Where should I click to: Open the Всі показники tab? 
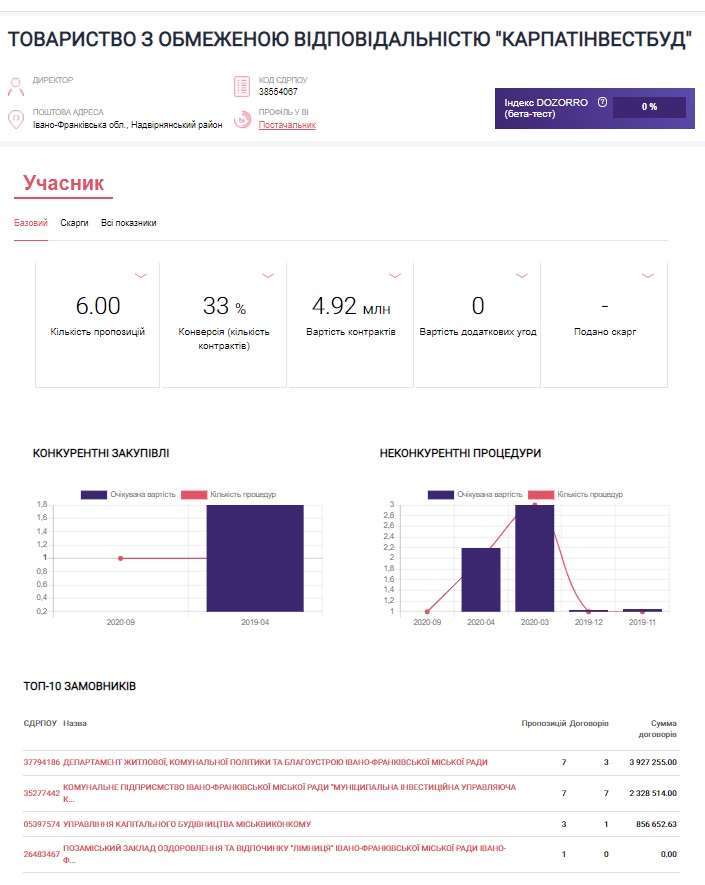pyautogui.click(x=129, y=223)
